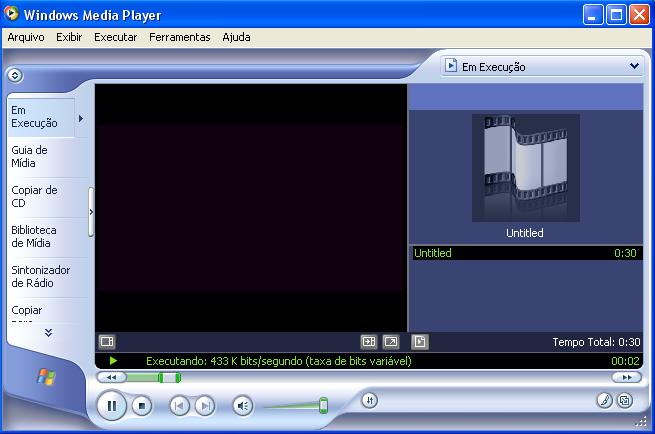Screen dimensions: 655x434
Task: Click the Windows Media Player title icon
Action: (x=11, y=14)
